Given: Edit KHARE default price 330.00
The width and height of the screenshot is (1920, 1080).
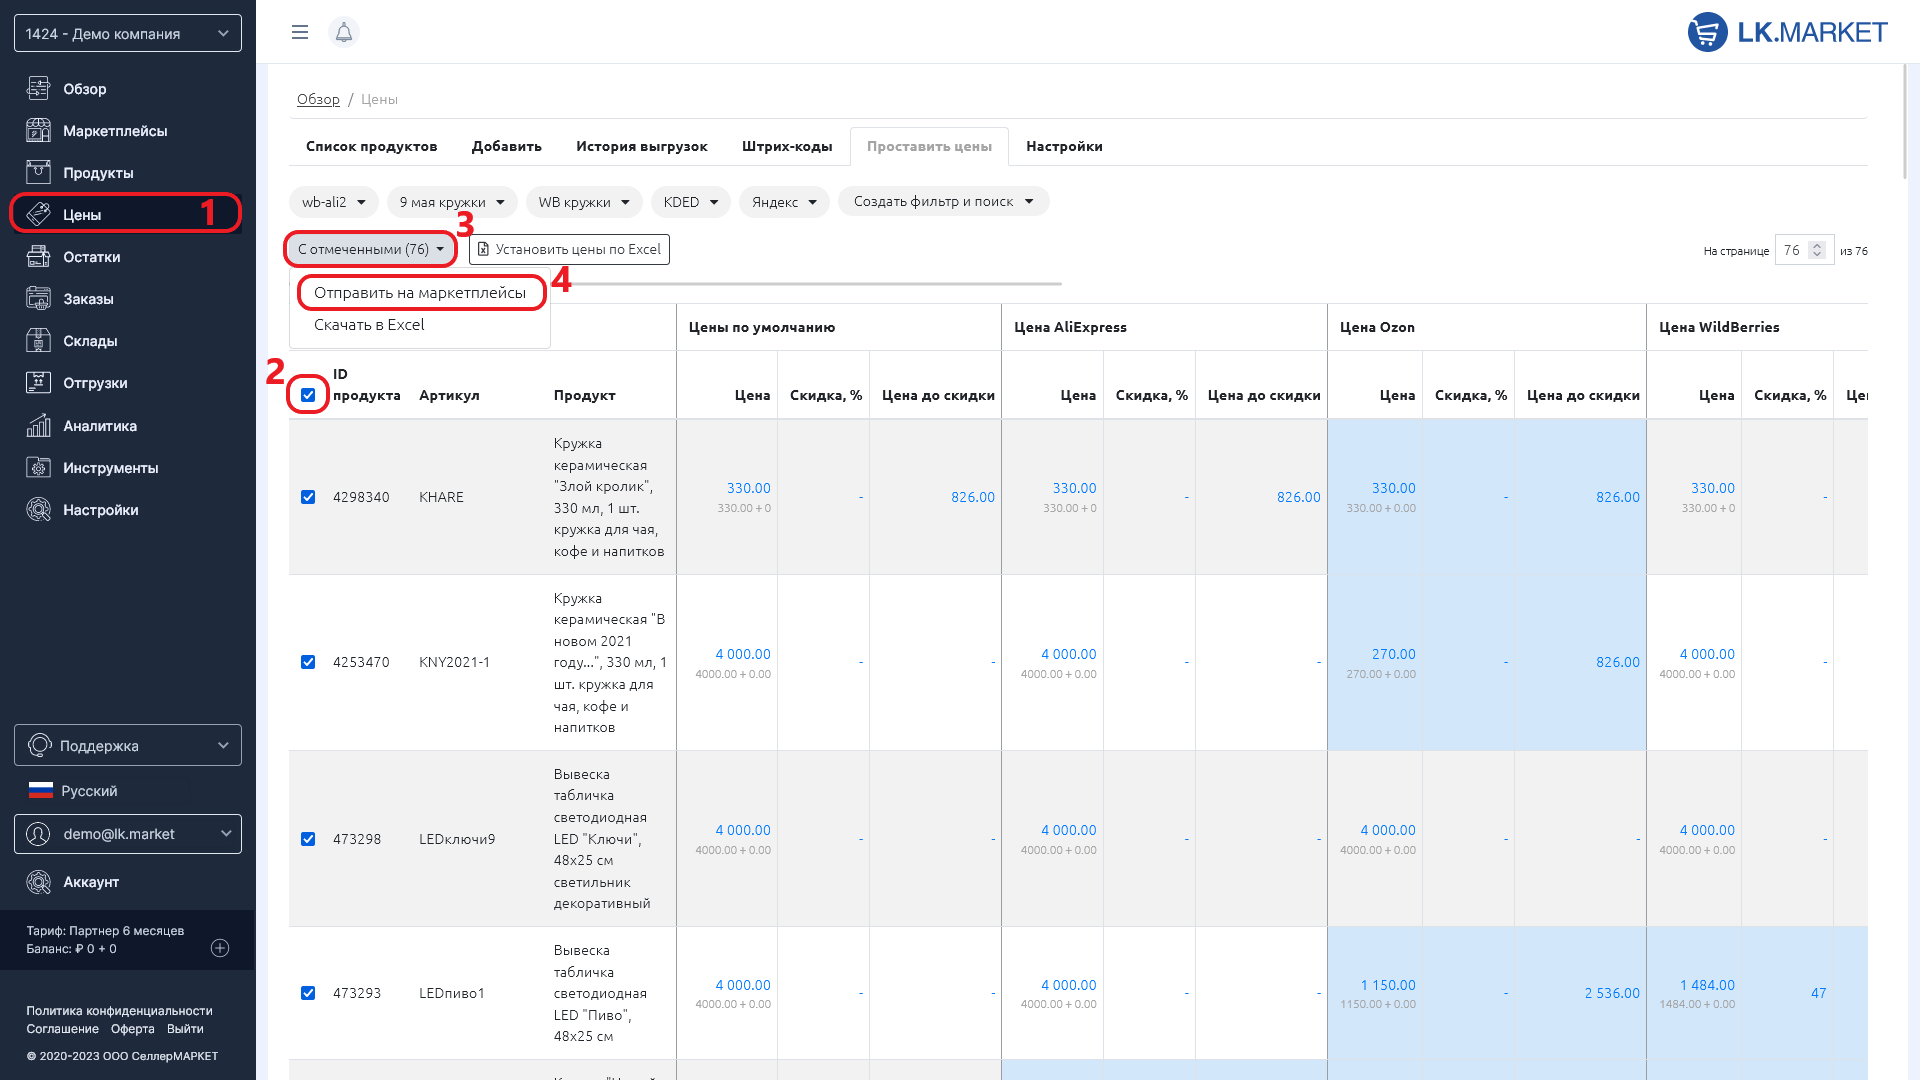Looking at the screenshot, I should [748, 488].
